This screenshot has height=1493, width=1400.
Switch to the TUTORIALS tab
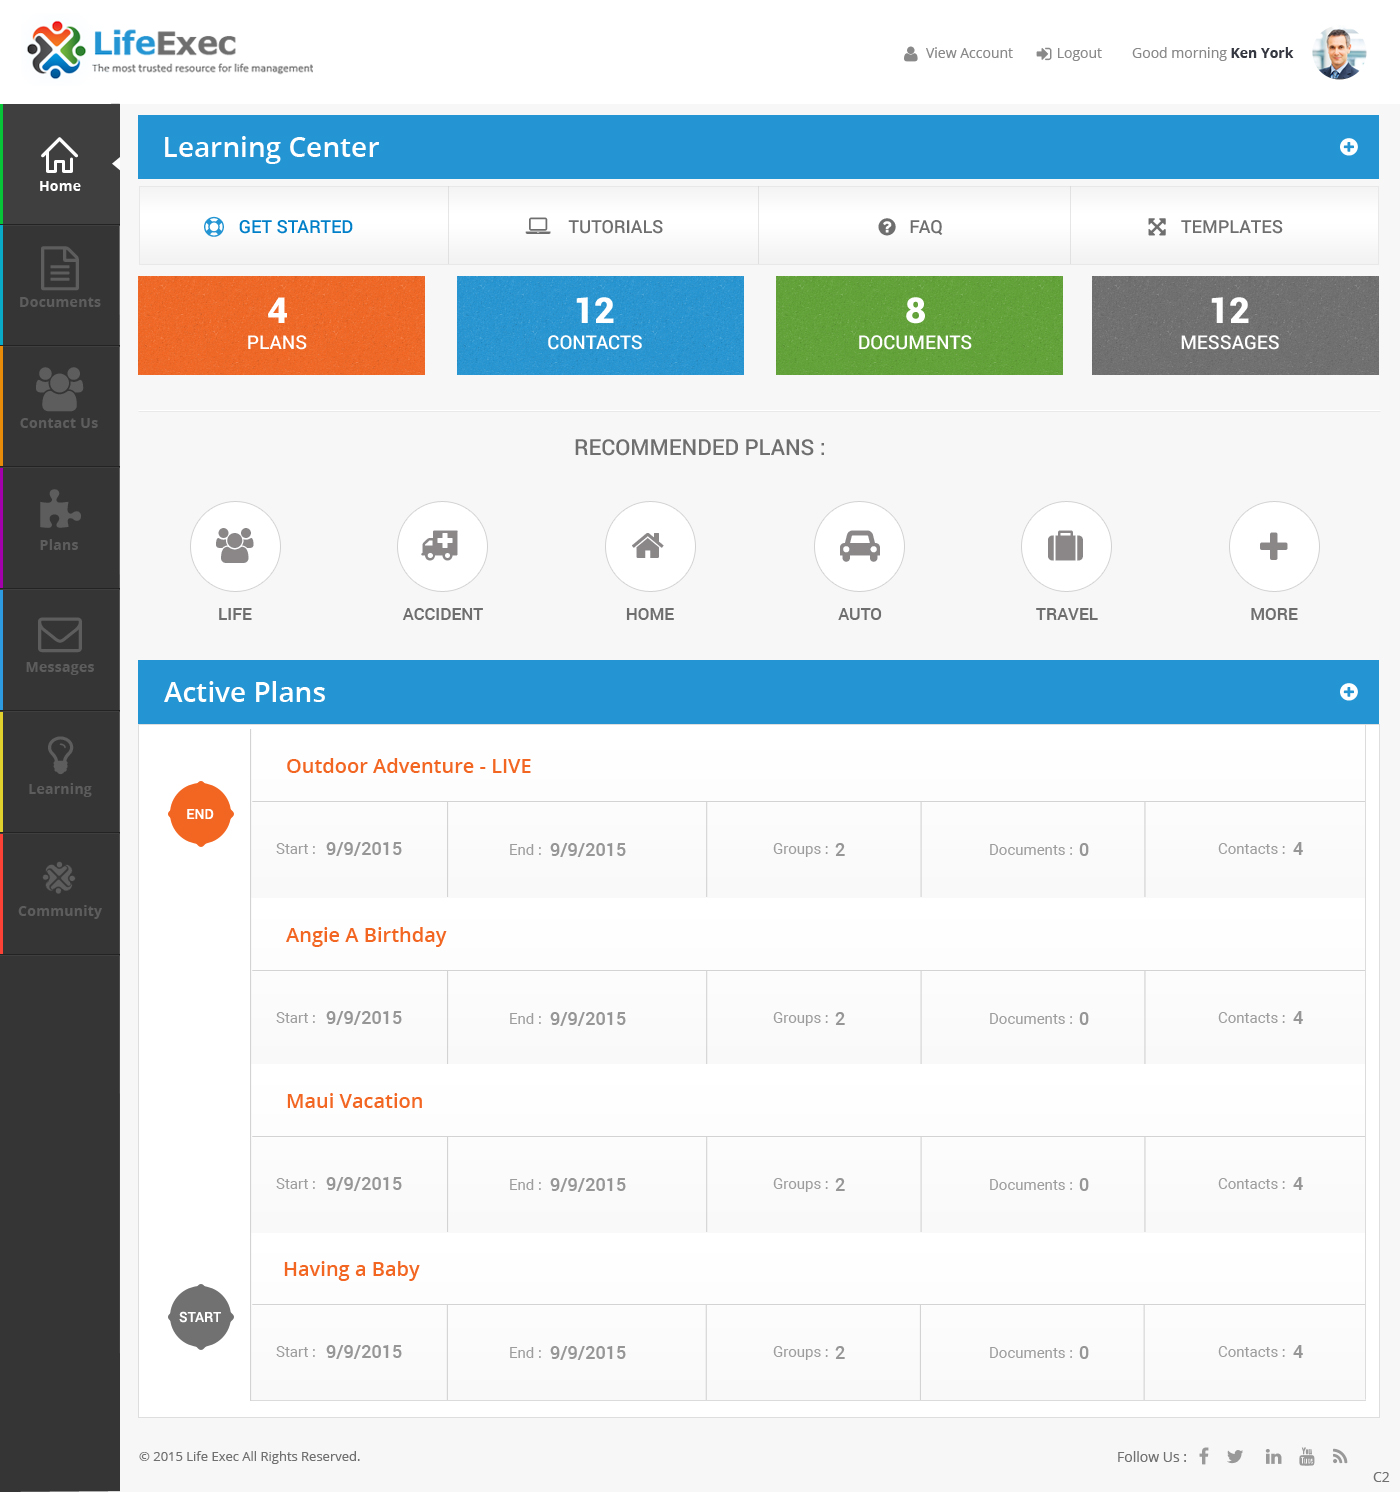(x=603, y=226)
